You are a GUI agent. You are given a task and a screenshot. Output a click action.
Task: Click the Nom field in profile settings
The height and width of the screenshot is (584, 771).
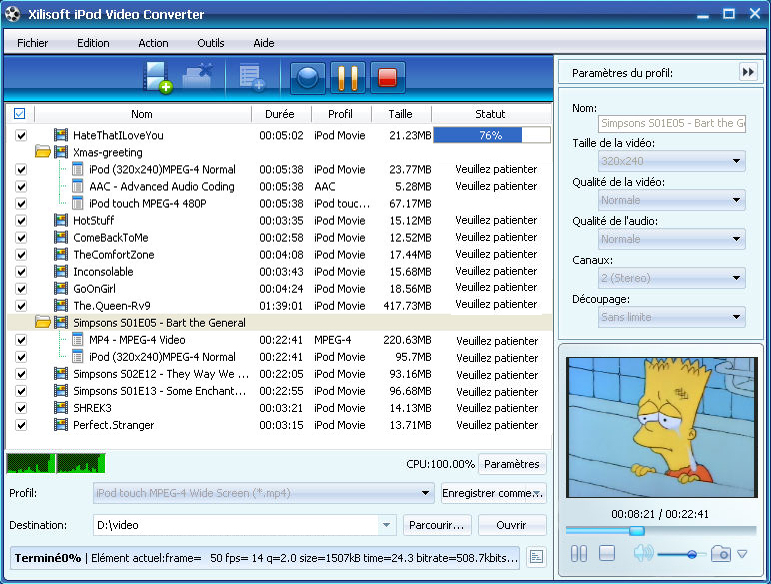click(x=672, y=123)
